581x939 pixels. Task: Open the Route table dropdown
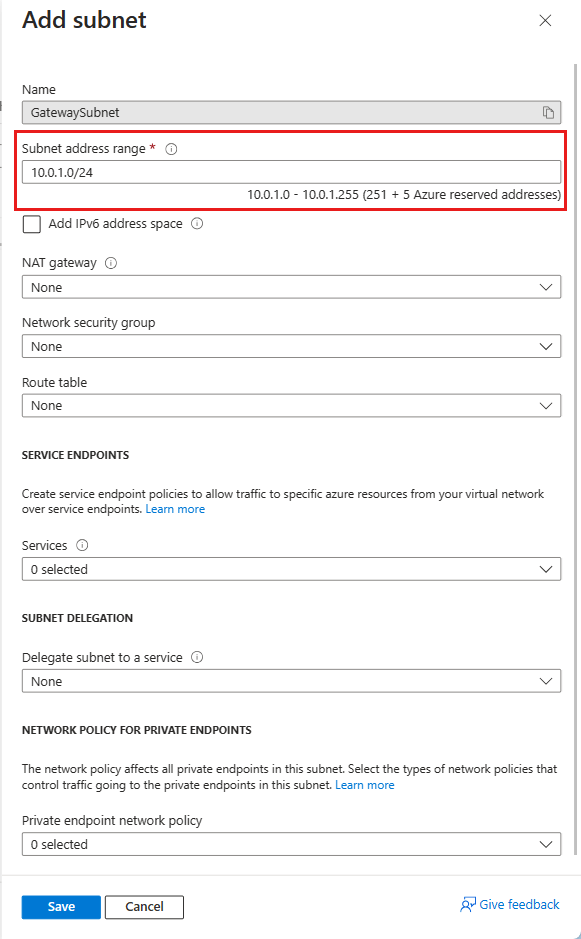click(x=291, y=405)
